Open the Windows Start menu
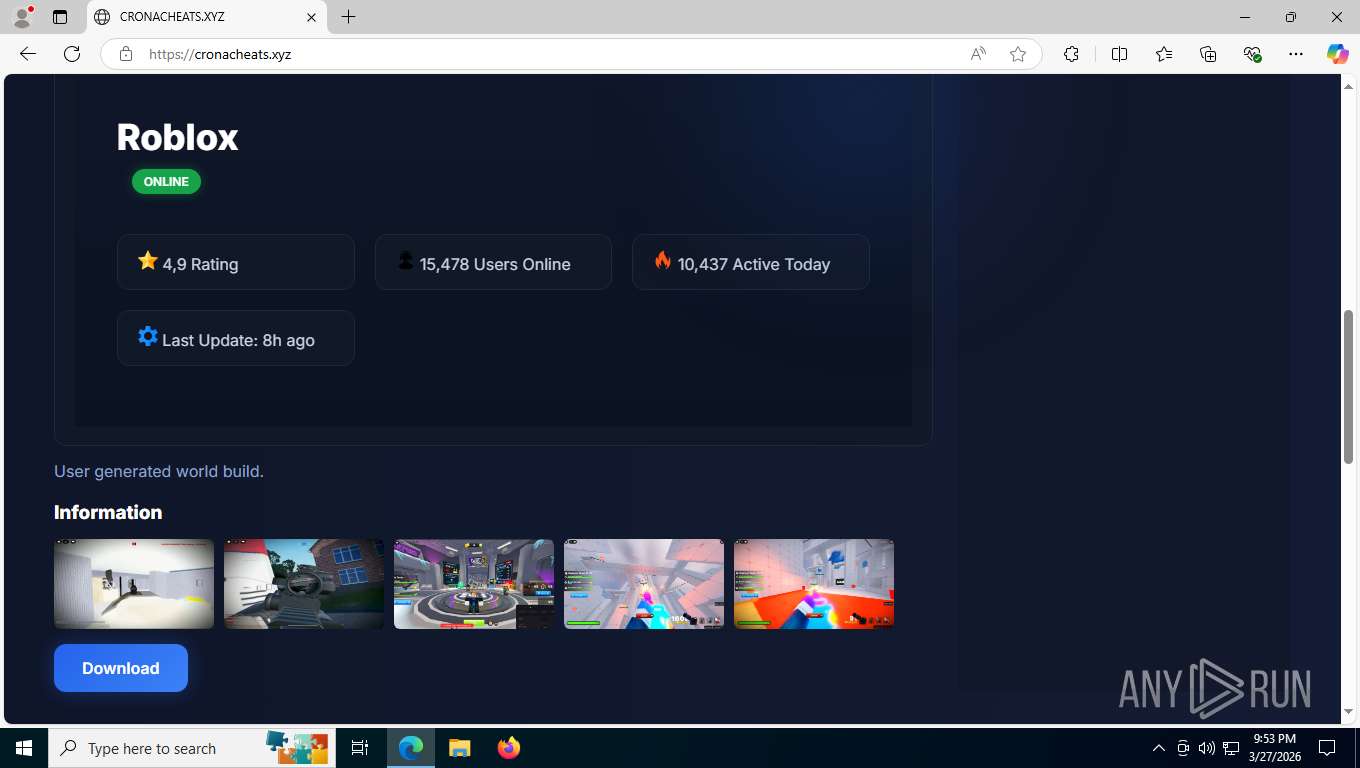The image size is (1360, 768). (24, 748)
